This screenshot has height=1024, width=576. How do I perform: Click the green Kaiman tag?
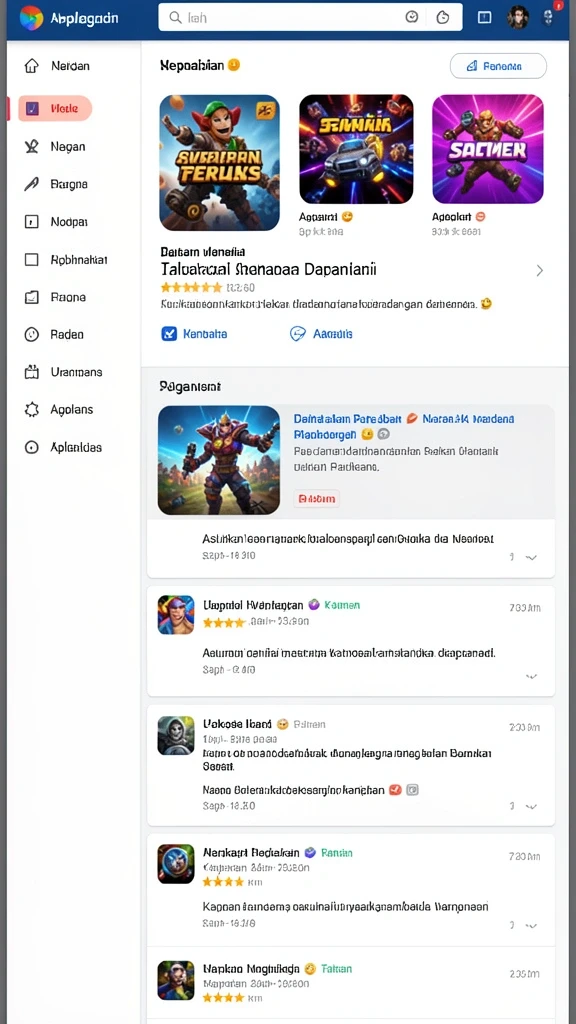[342, 605]
